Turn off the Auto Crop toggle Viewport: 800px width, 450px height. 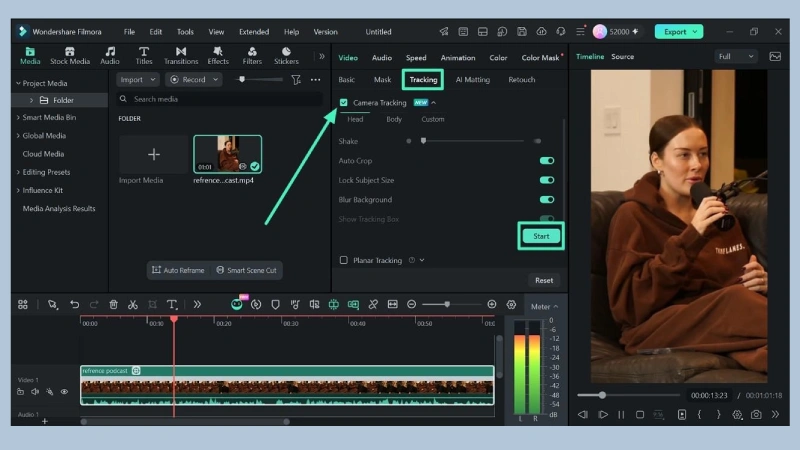tap(547, 161)
